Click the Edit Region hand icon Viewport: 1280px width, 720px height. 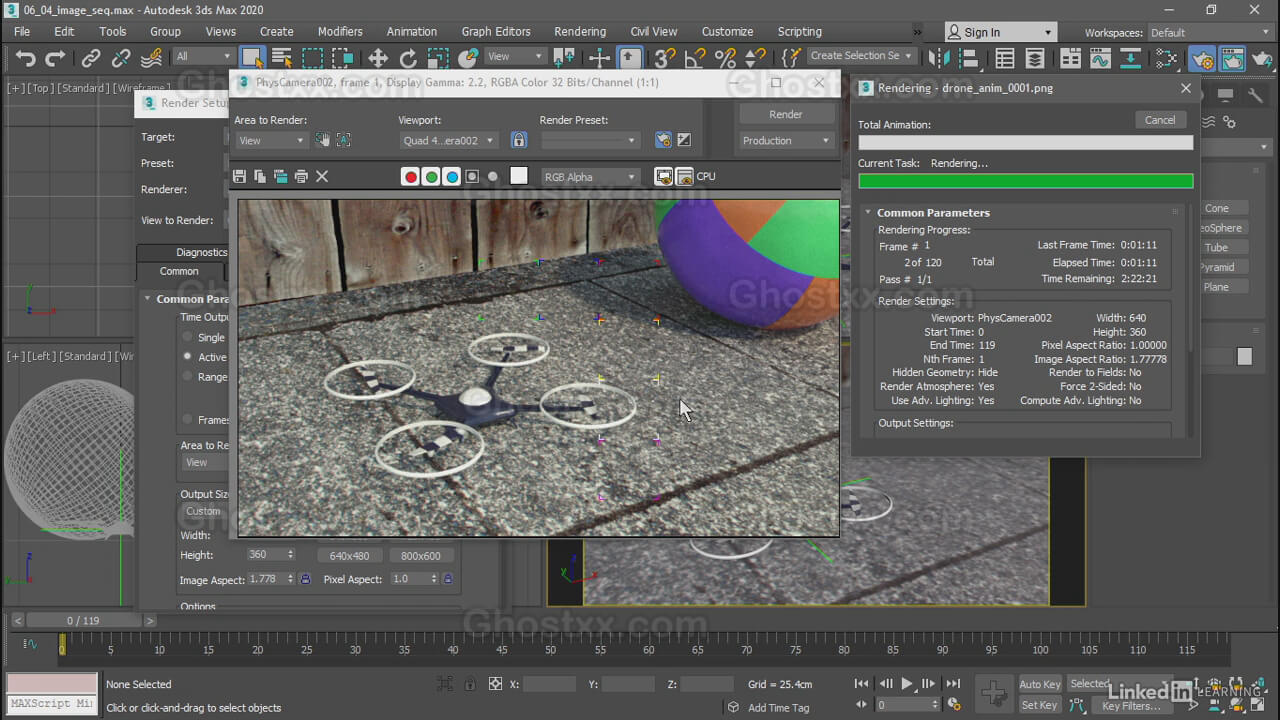click(322, 140)
